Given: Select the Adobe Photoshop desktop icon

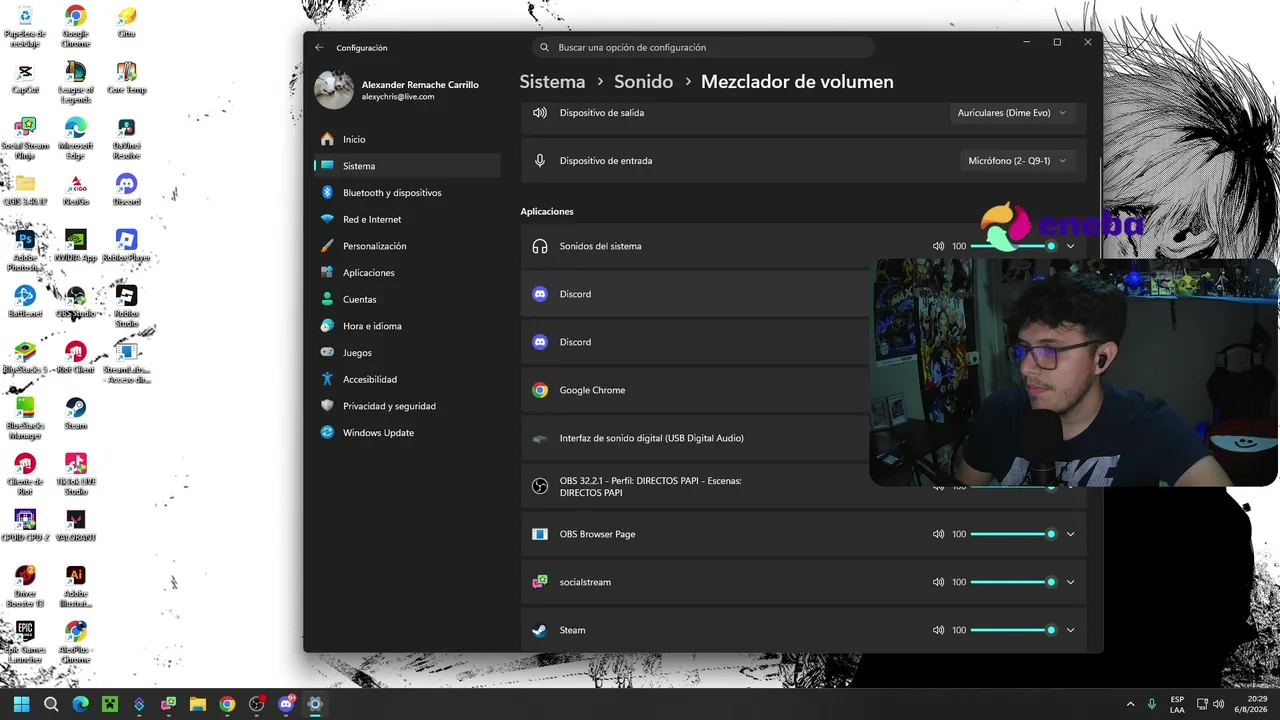Looking at the screenshot, I should (25, 251).
